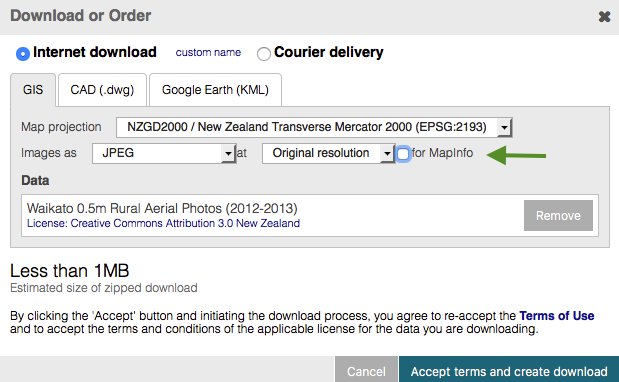Viewport: 619px width, 382px height.
Task: Open the Terms of Use link
Action: tap(557, 316)
